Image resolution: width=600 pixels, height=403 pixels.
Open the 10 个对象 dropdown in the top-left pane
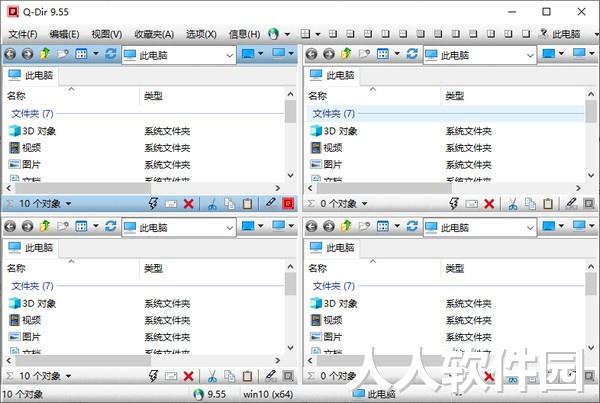point(44,204)
